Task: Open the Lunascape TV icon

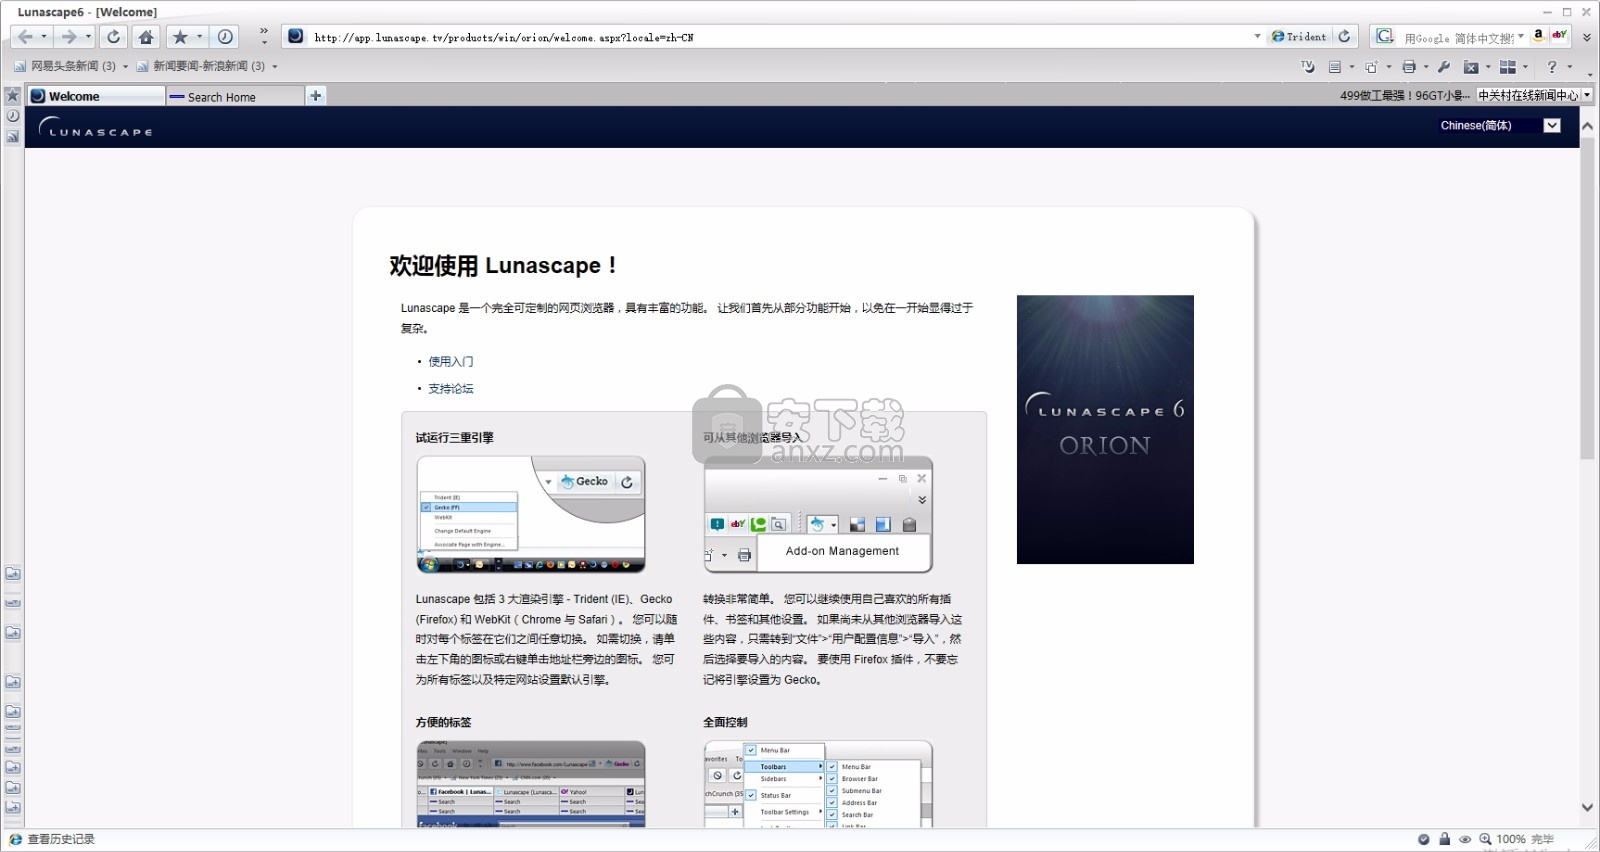Action: pos(1308,67)
